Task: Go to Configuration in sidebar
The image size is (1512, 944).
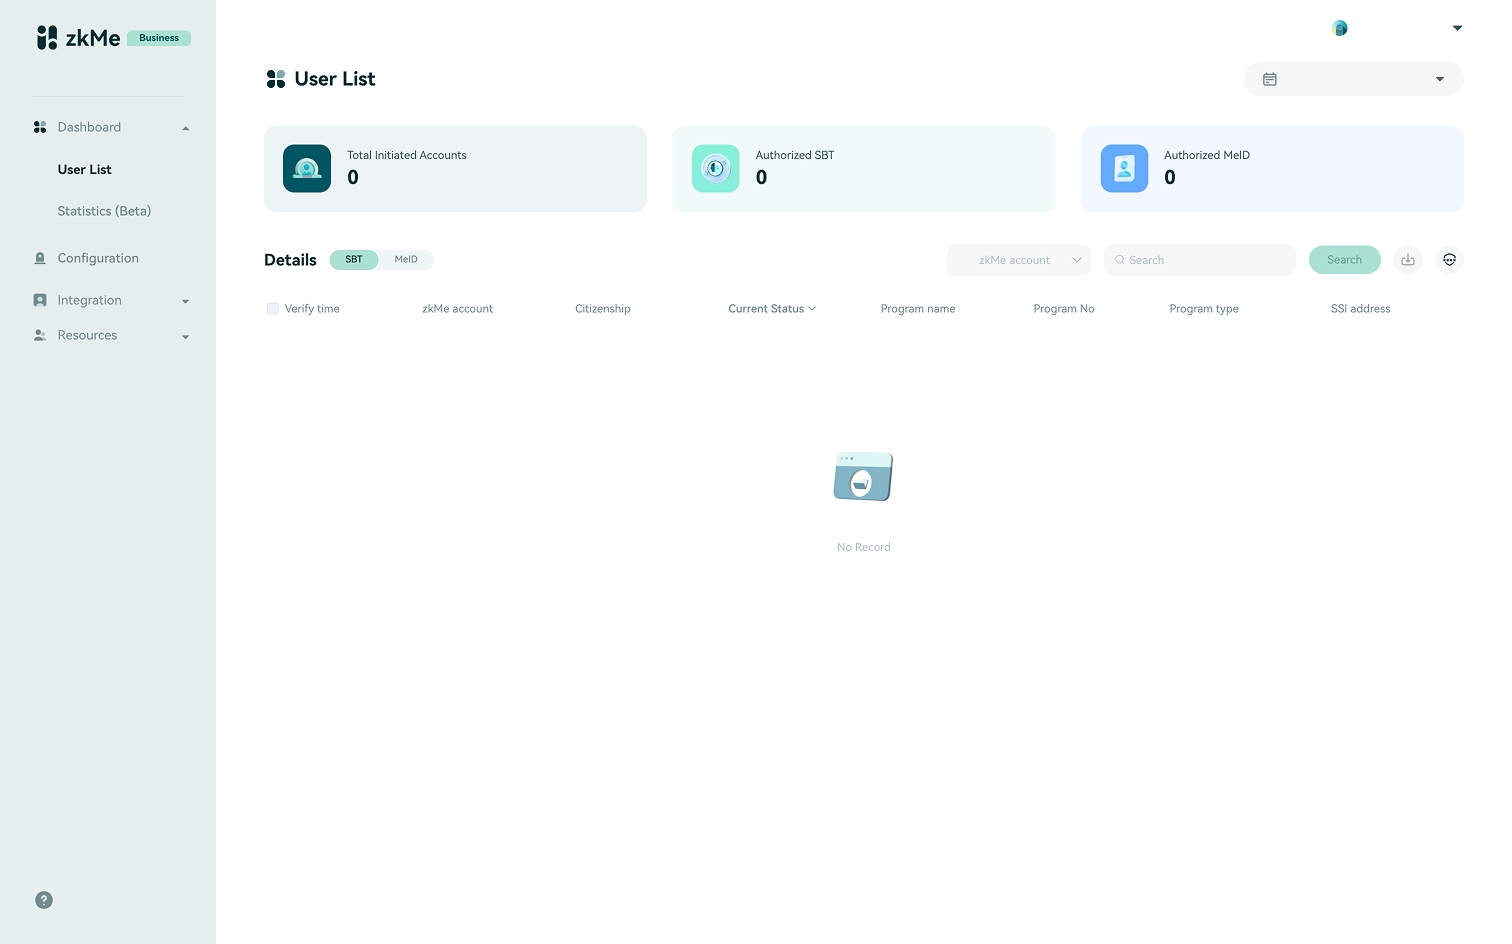Action: click(x=98, y=258)
